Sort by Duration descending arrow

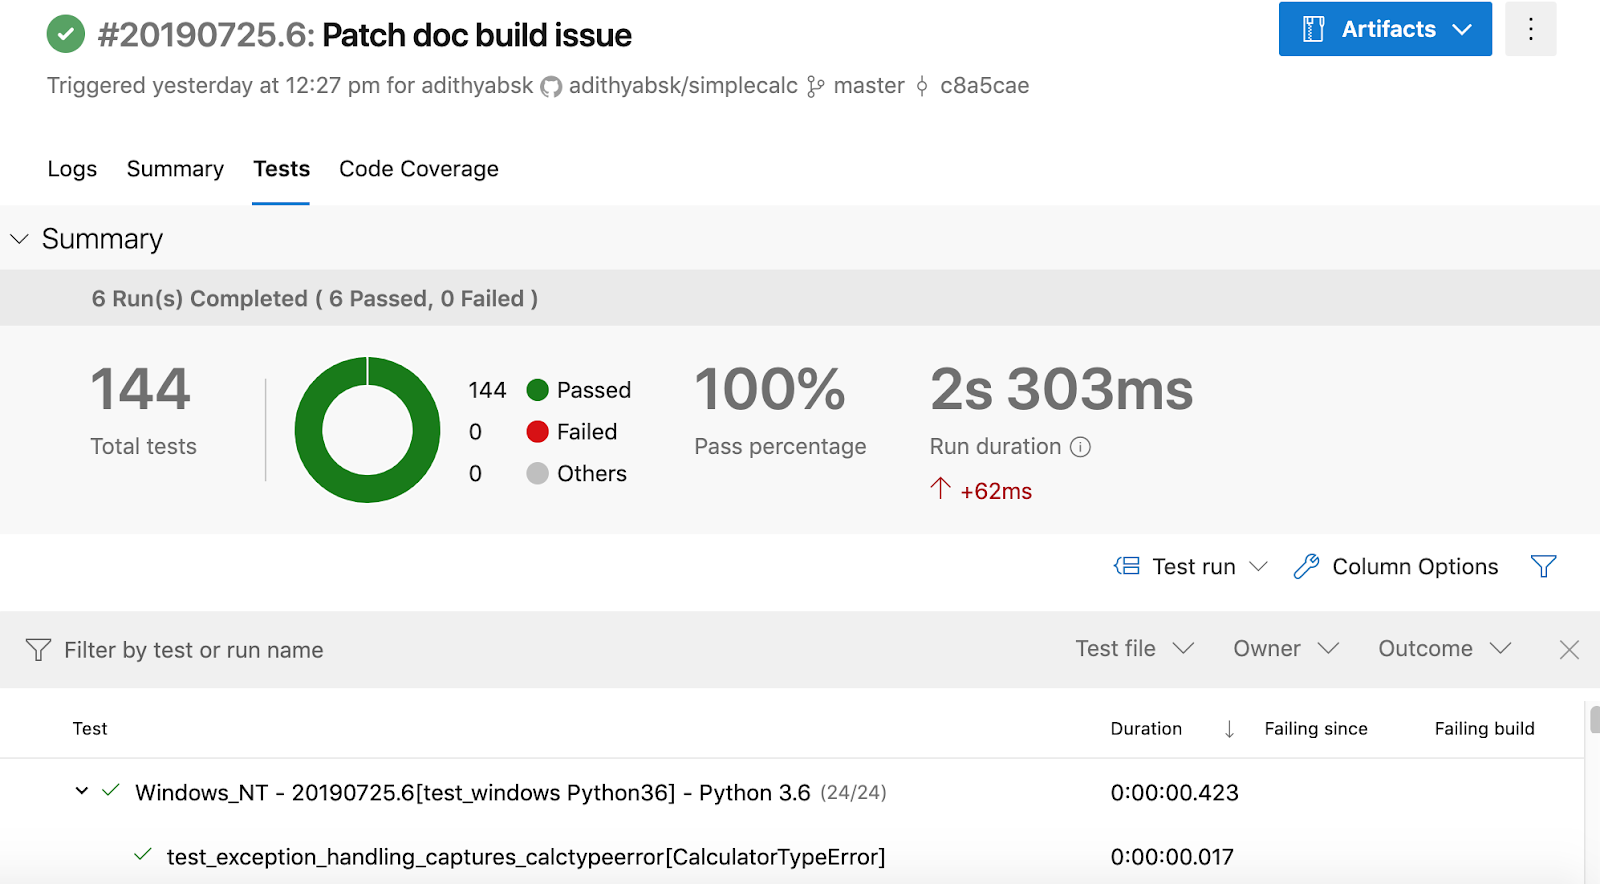pos(1229,729)
